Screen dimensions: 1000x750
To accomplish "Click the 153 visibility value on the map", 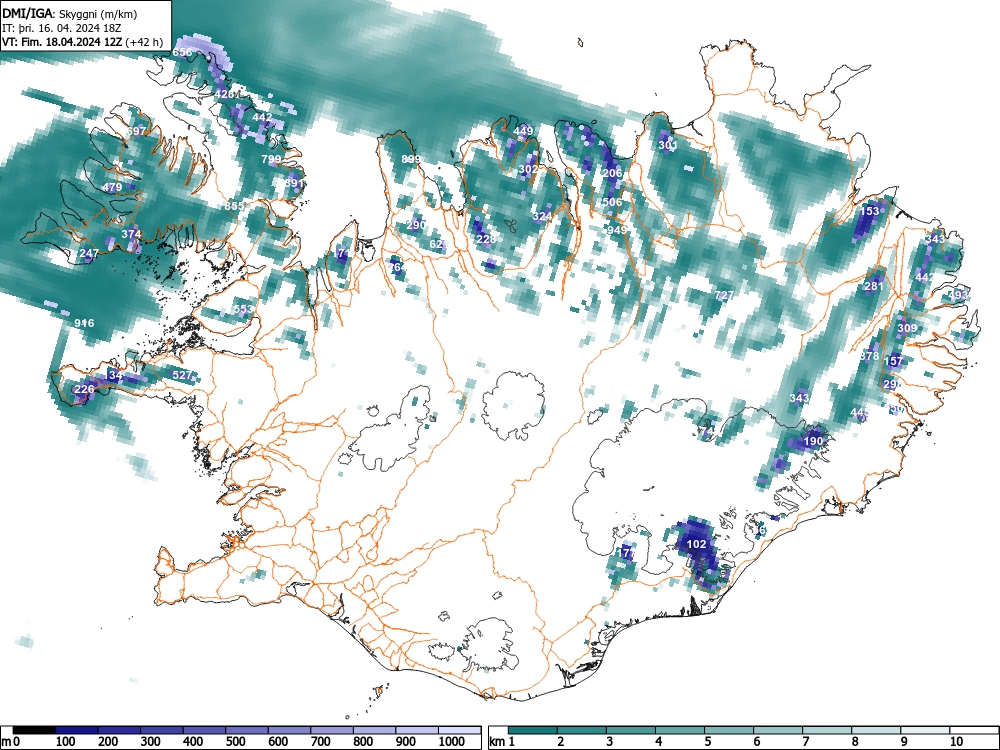I will tap(870, 210).
